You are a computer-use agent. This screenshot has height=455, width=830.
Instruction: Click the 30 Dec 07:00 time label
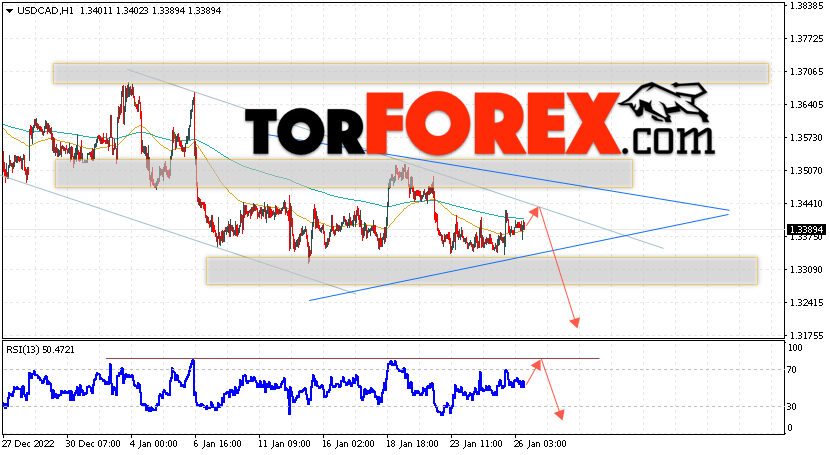(x=93, y=443)
